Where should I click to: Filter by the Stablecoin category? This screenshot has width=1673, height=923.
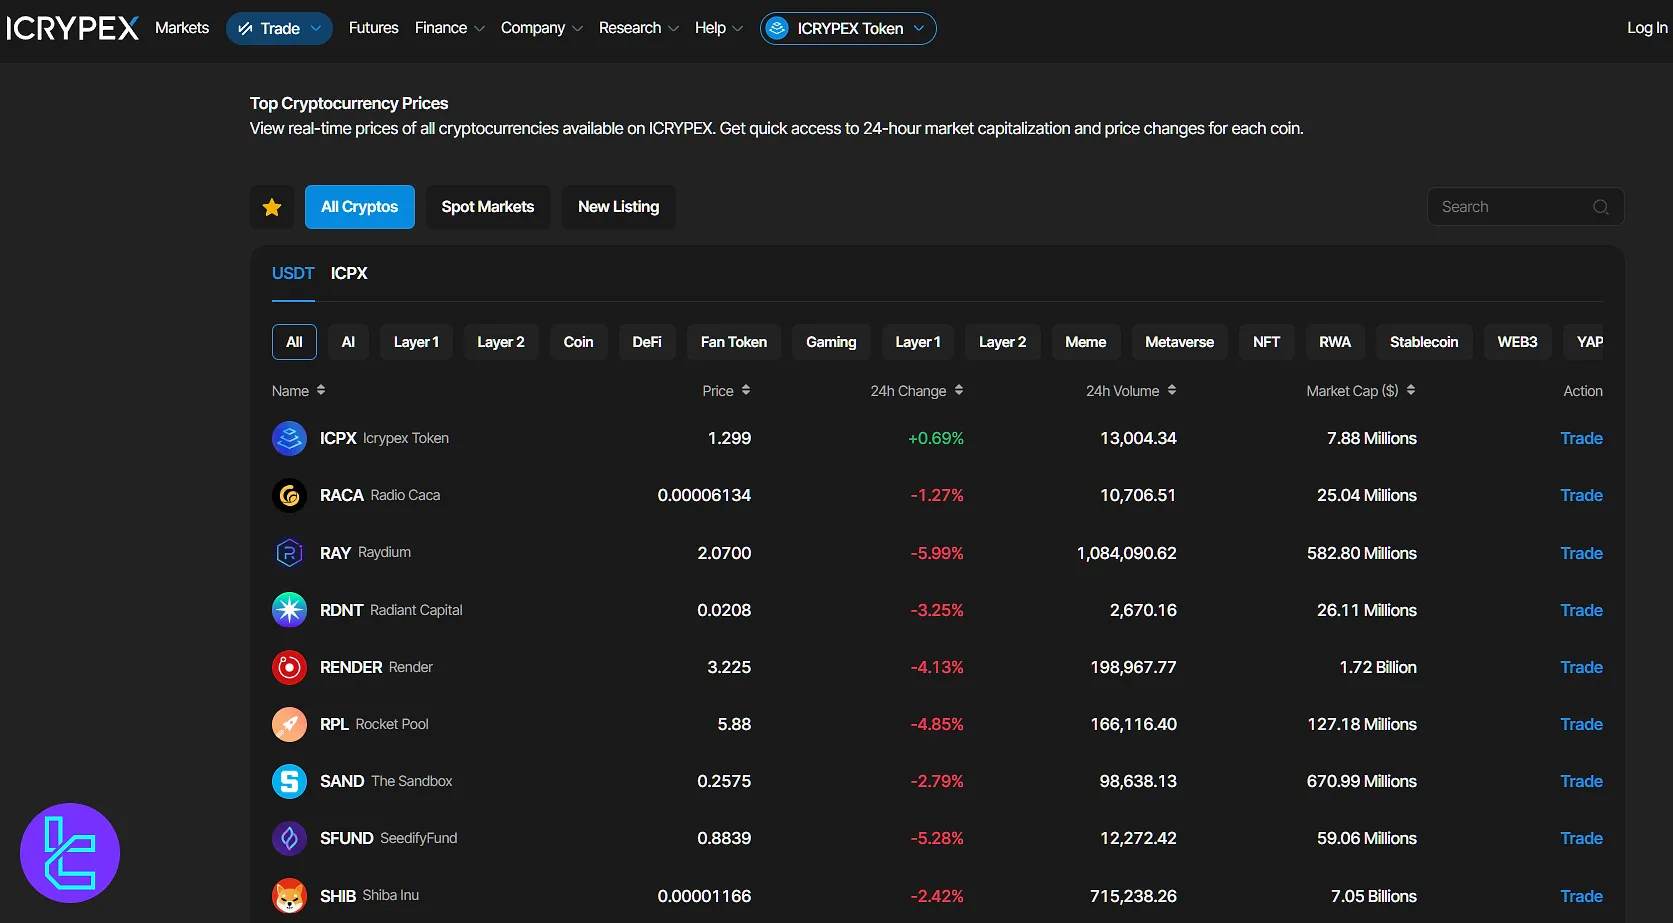(1424, 342)
